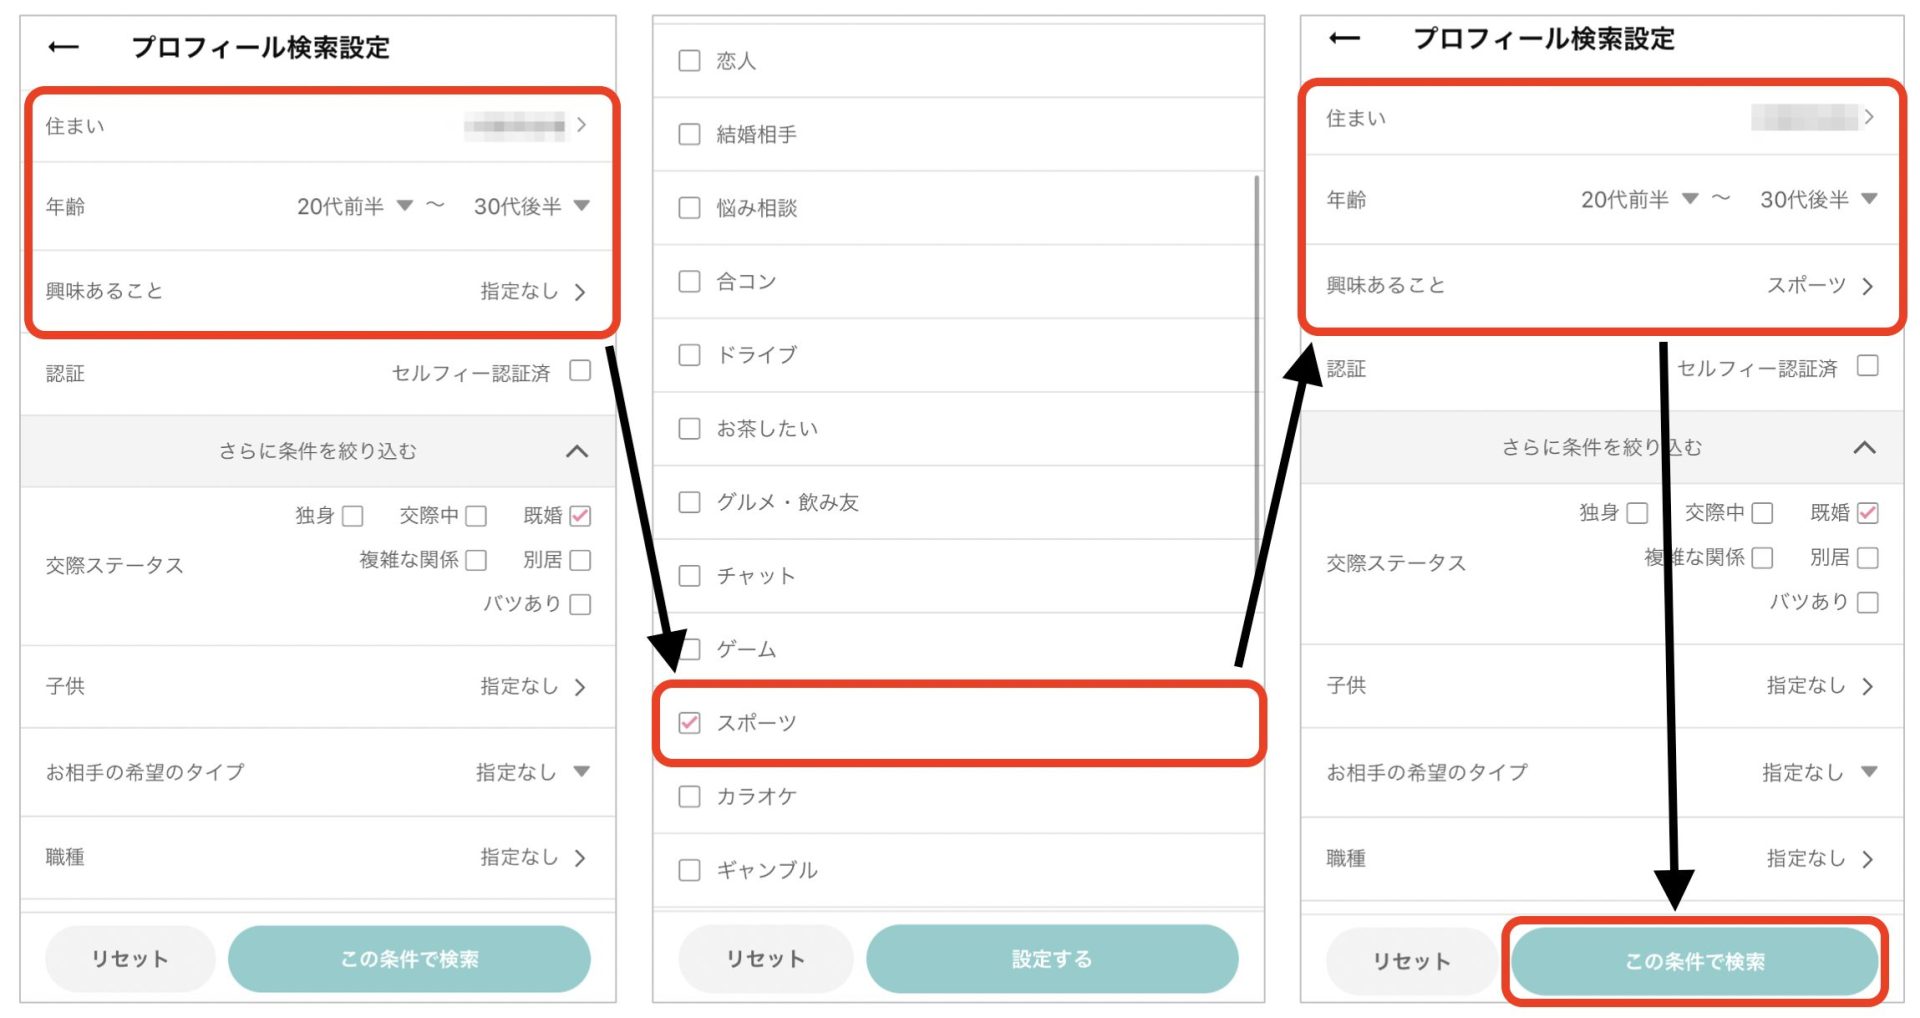Image resolution: width=1920 pixels, height=1018 pixels.
Task: Toggle セルフィー認証済 checkbox in left screen
Action: tap(580, 371)
